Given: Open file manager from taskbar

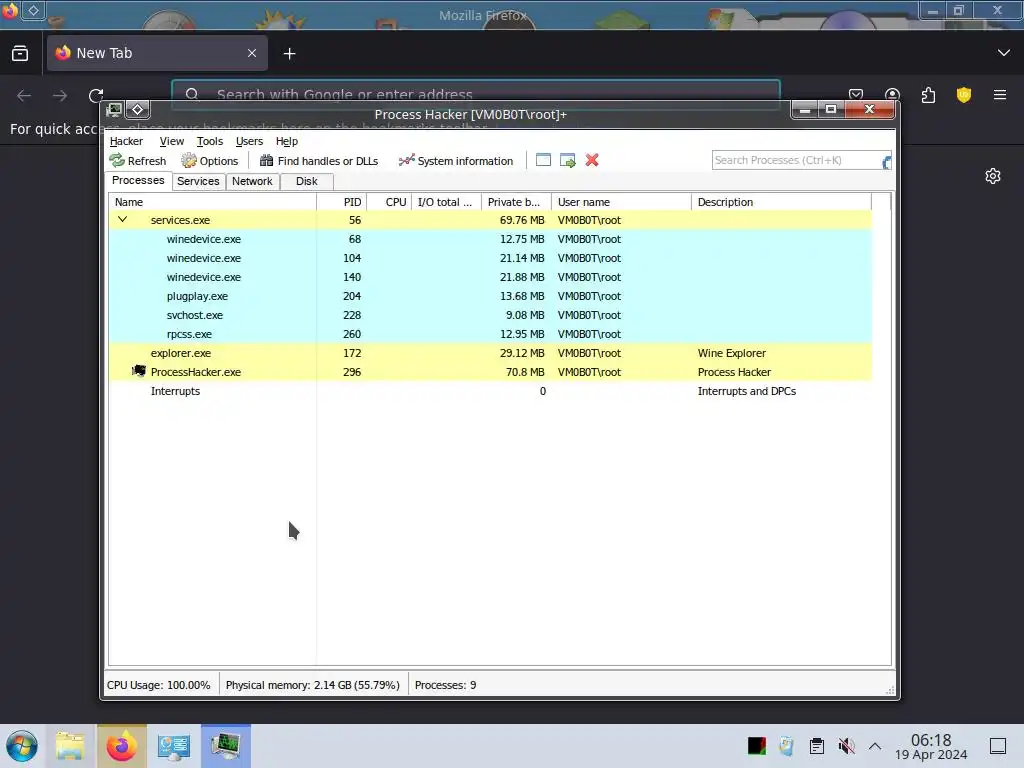Looking at the screenshot, I should (70, 746).
